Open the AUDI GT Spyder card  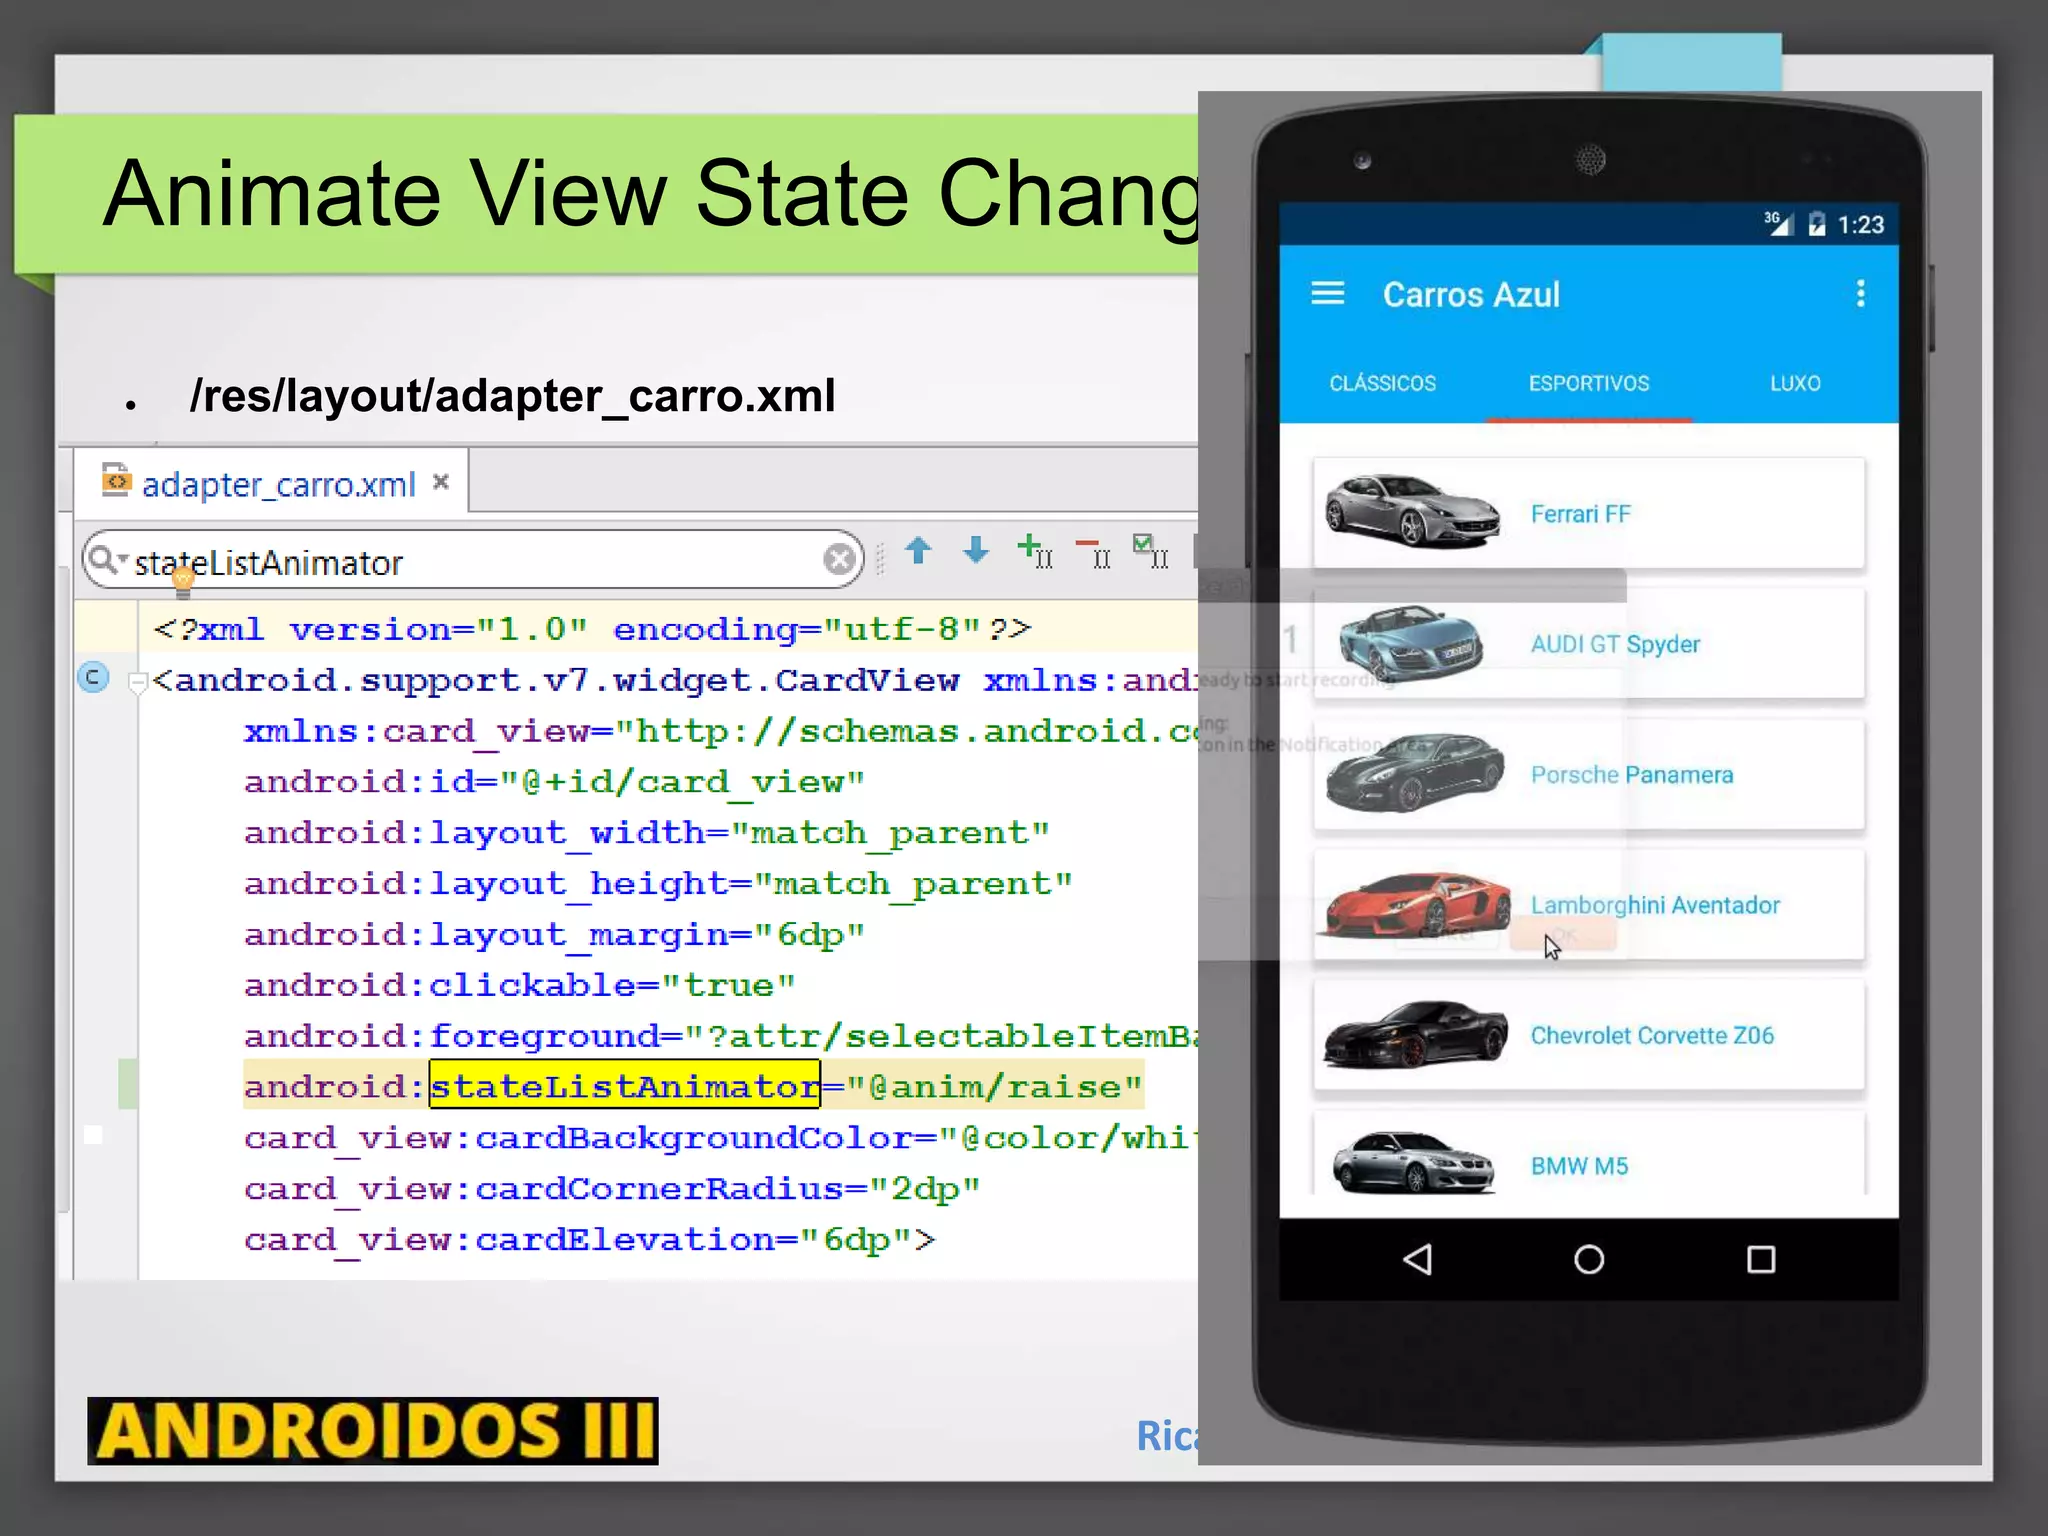pyautogui.click(x=1589, y=644)
